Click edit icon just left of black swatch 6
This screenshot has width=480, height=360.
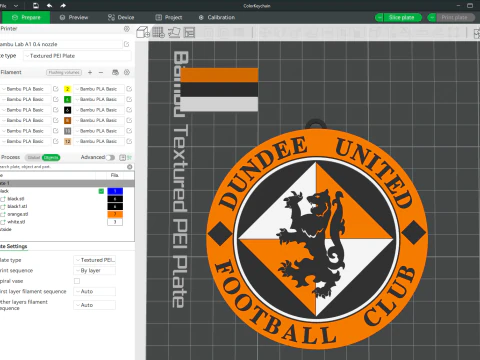pyautogui.click(x=56, y=110)
